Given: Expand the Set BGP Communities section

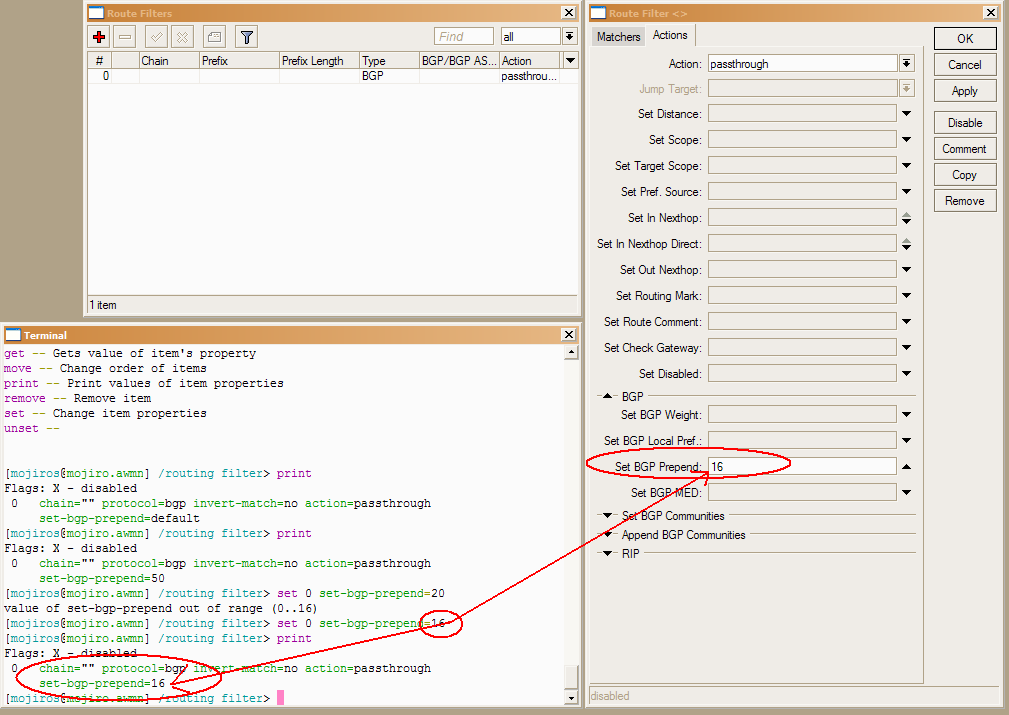Looking at the screenshot, I should click(607, 516).
